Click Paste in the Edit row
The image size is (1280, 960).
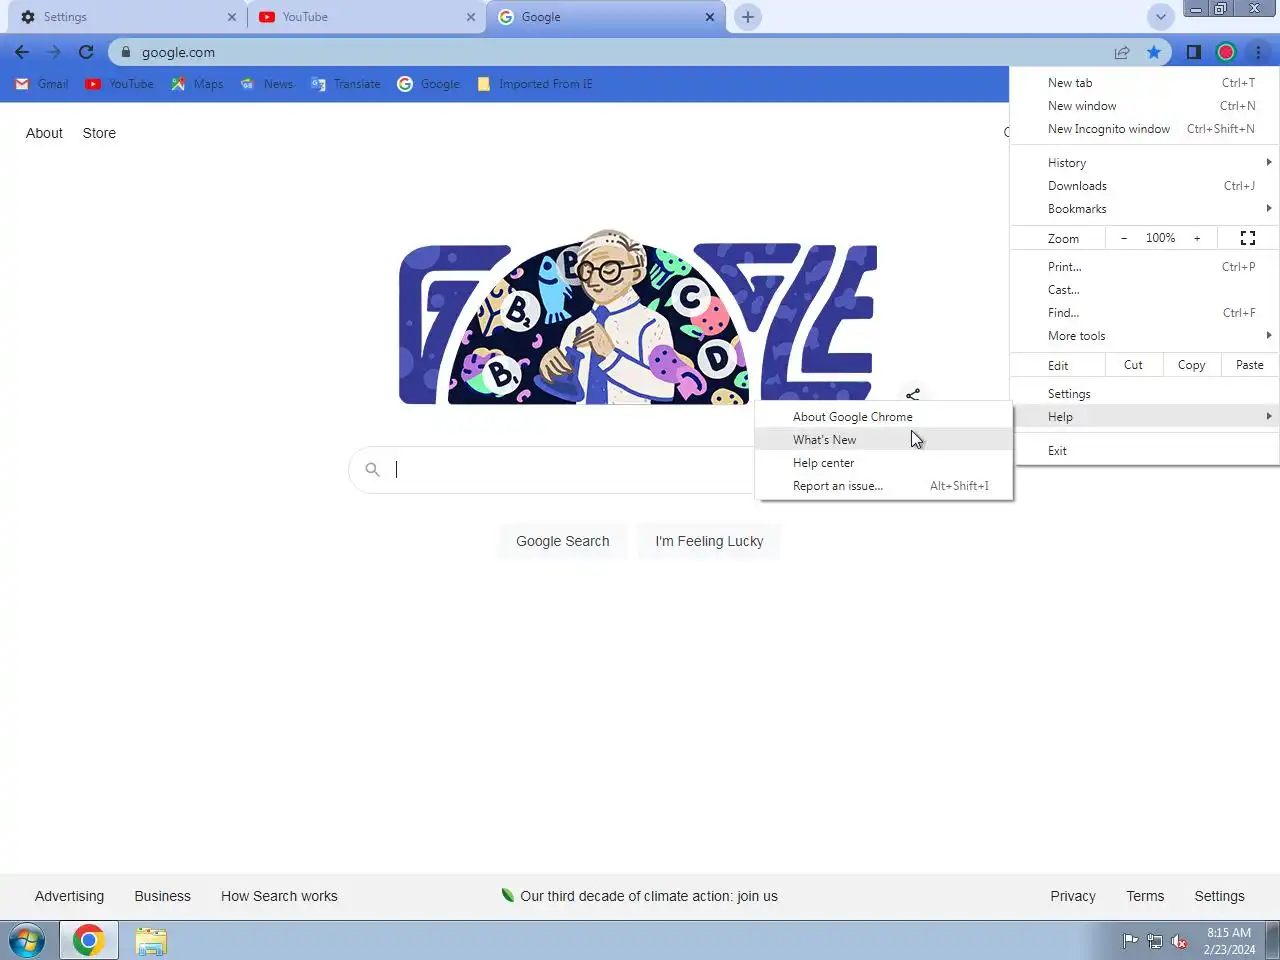pyautogui.click(x=1250, y=365)
